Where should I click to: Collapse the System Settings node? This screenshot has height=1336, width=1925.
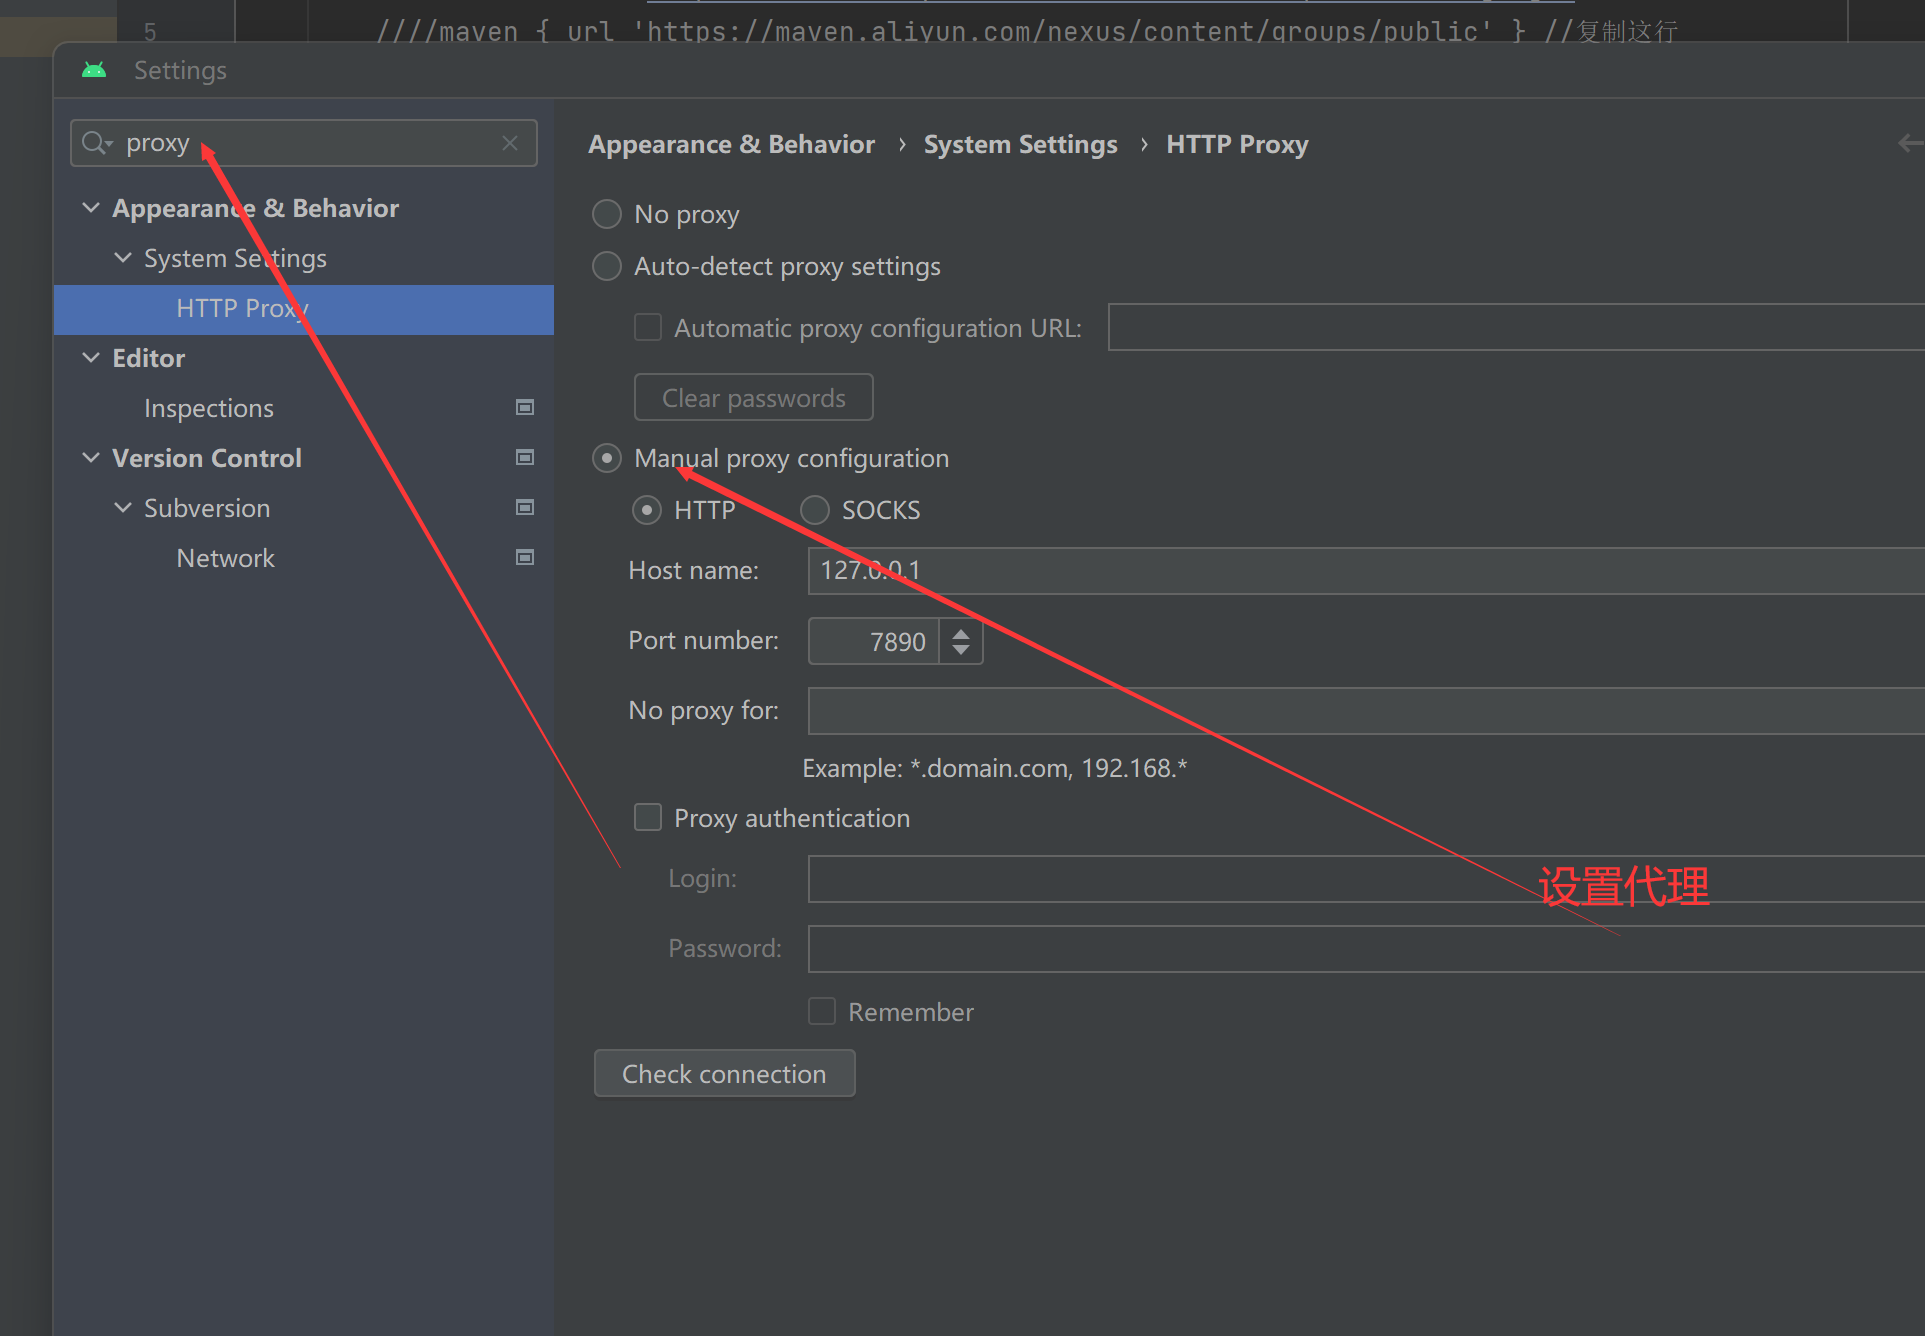[123, 258]
